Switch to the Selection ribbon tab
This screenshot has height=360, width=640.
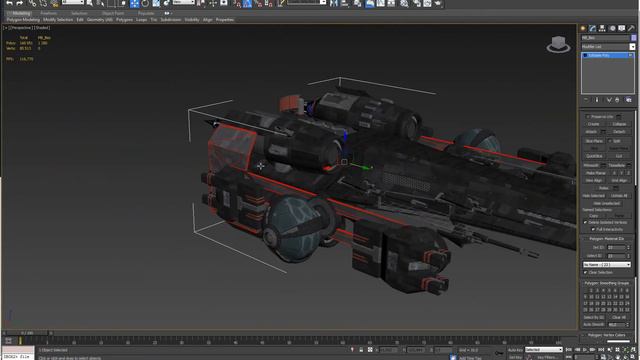coord(79,13)
